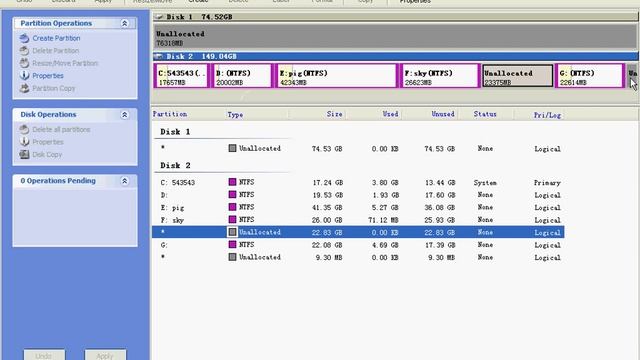Select the Disk 1 Unallocated 76318MB block
The height and width of the screenshot is (360, 640).
click(395, 38)
